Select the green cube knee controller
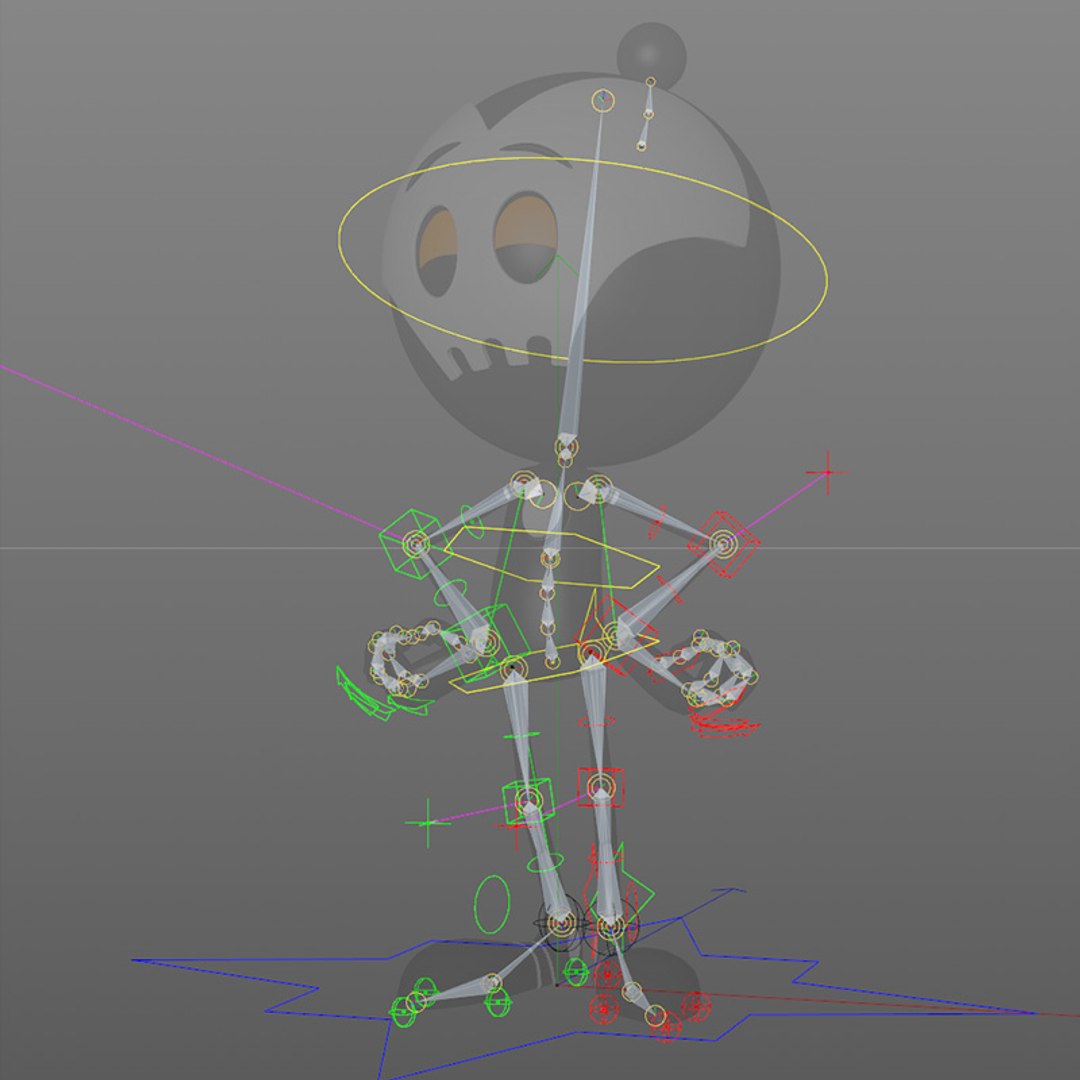This screenshot has height=1080, width=1080. pyautogui.click(x=528, y=801)
